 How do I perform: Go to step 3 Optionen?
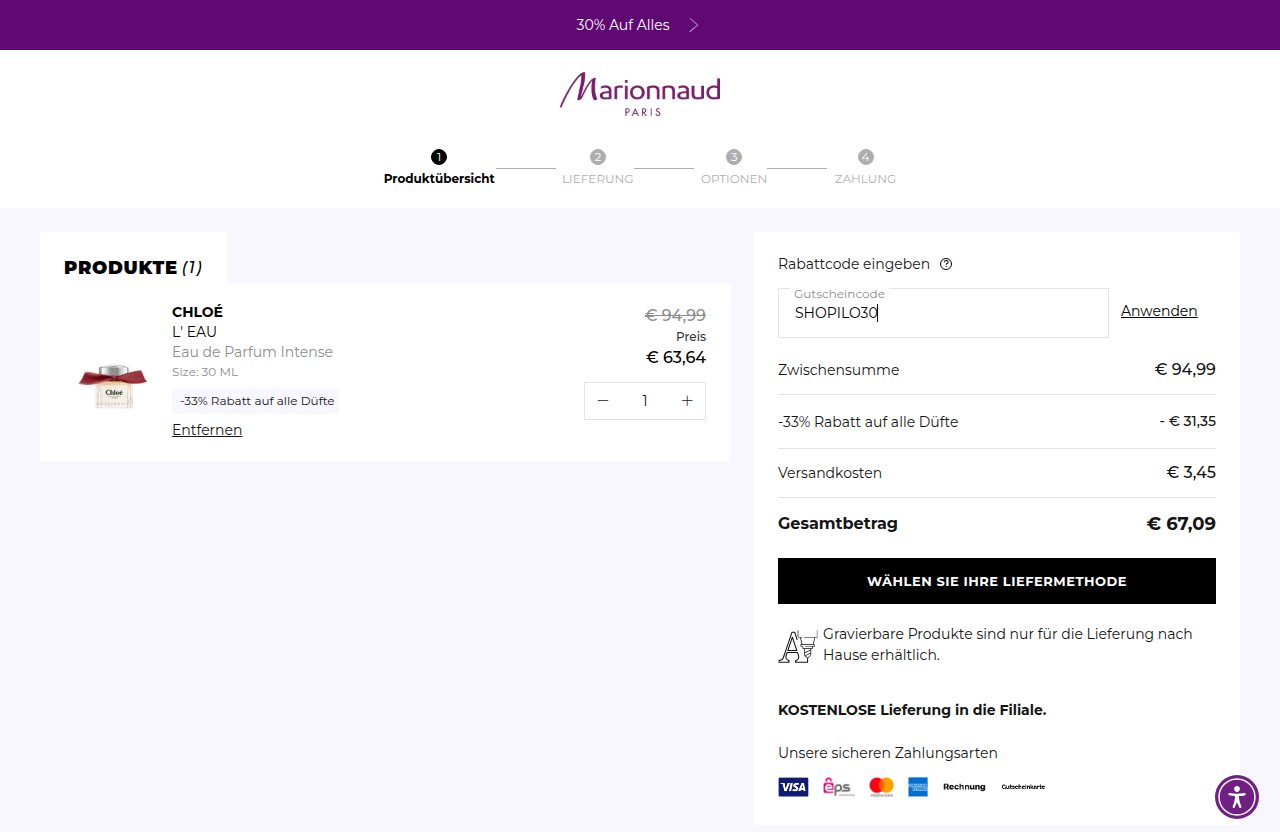[734, 167]
